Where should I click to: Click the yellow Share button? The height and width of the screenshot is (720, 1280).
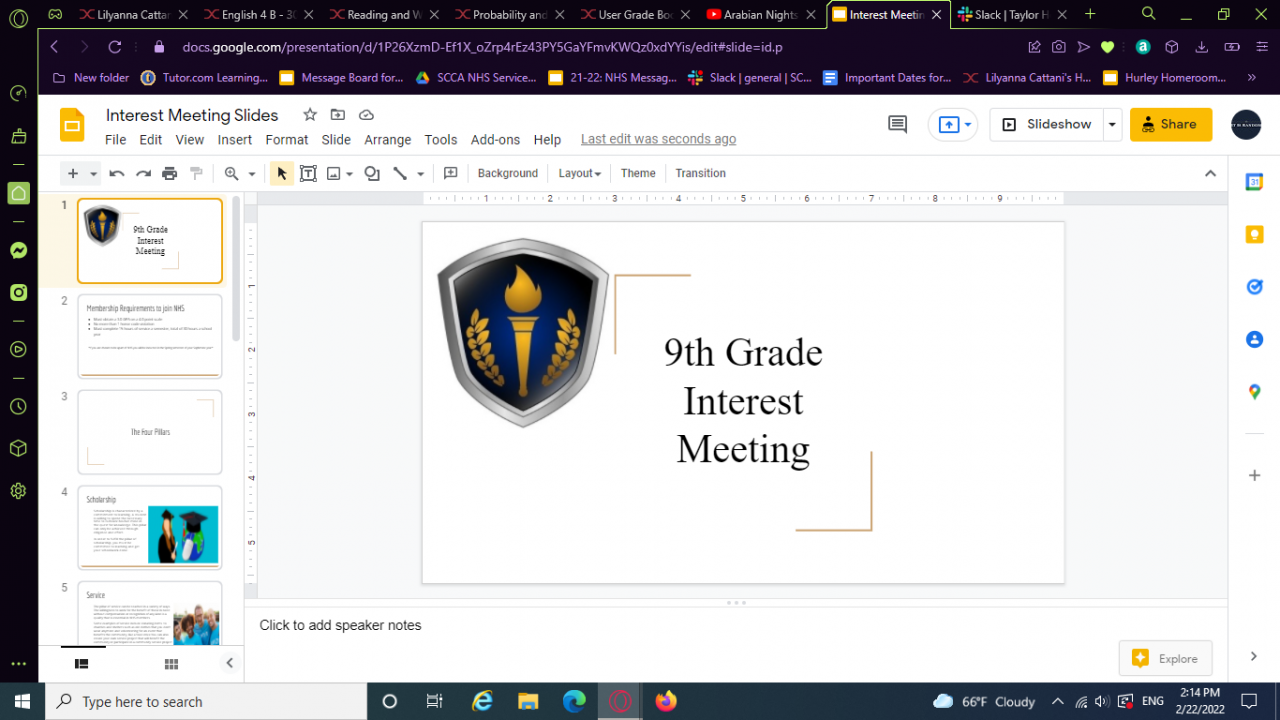point(1170,124)
